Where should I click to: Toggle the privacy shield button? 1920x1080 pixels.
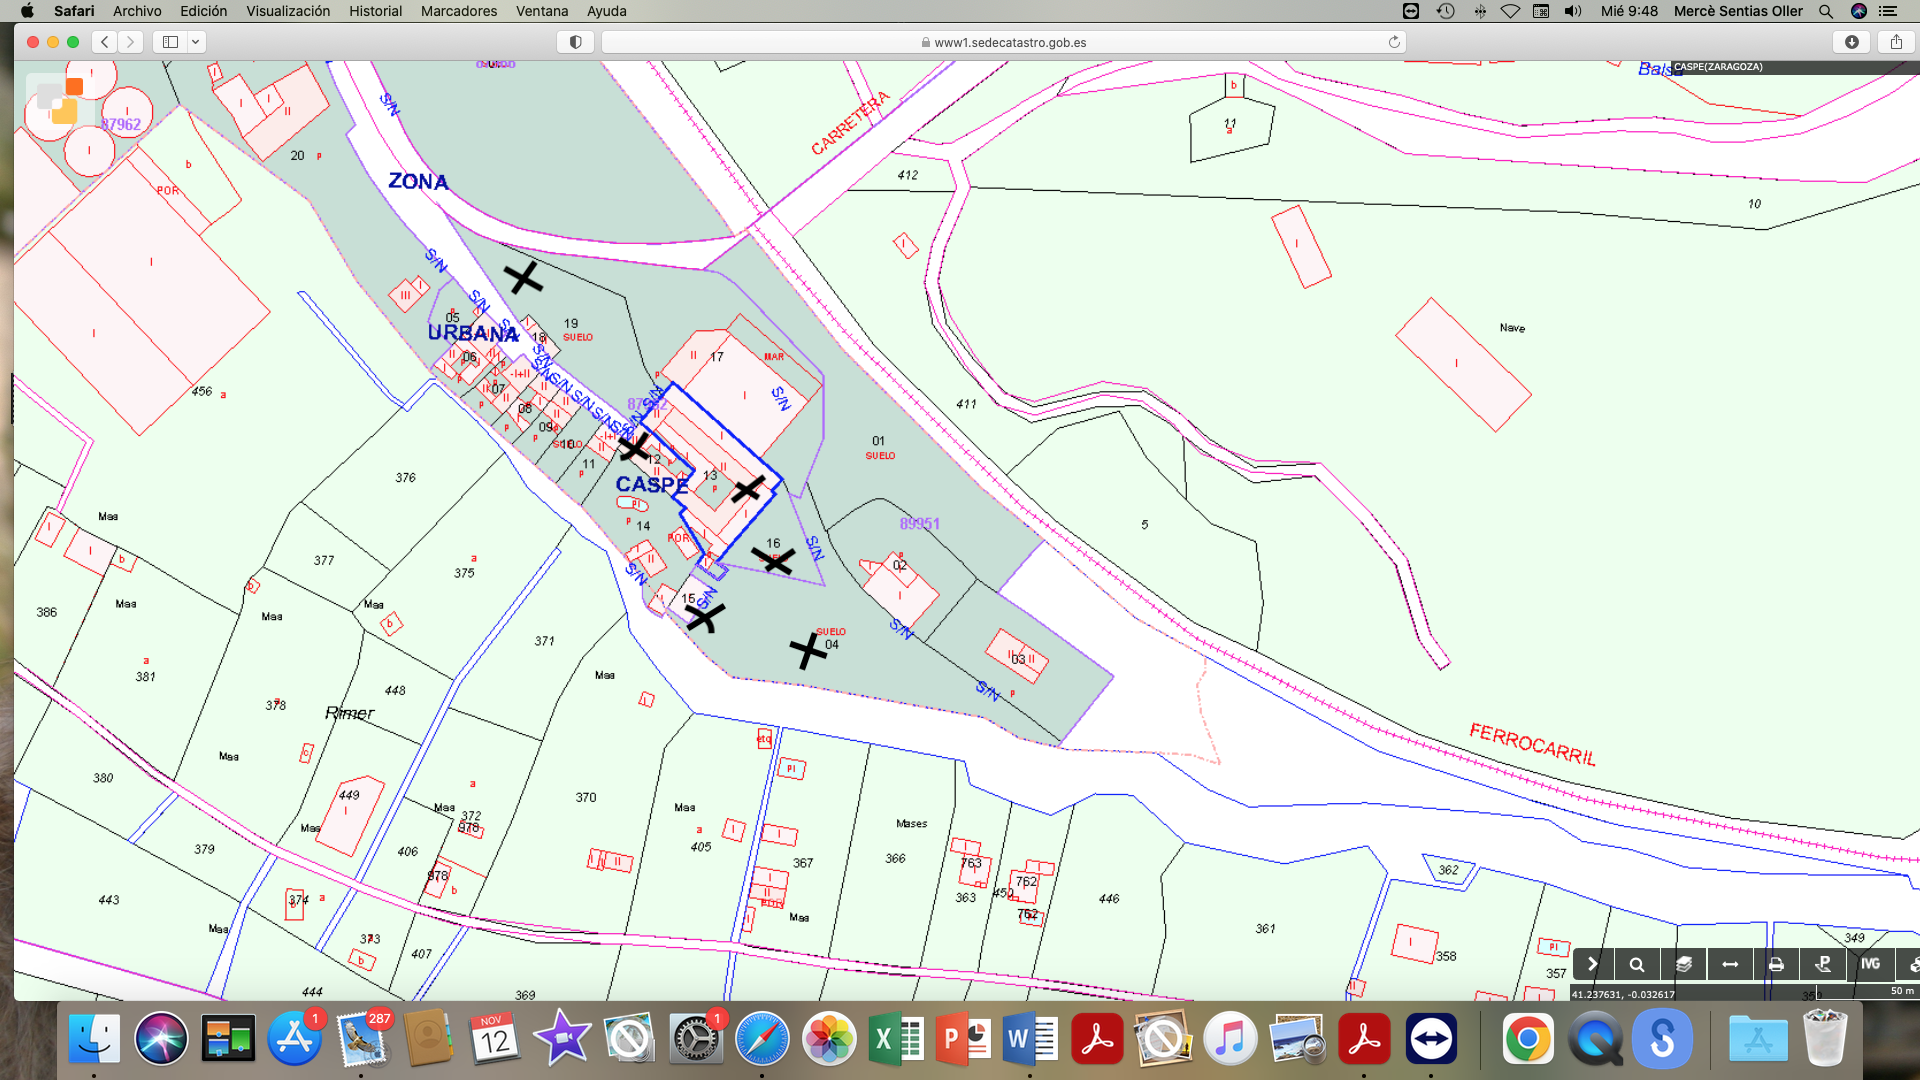[576, 42]
